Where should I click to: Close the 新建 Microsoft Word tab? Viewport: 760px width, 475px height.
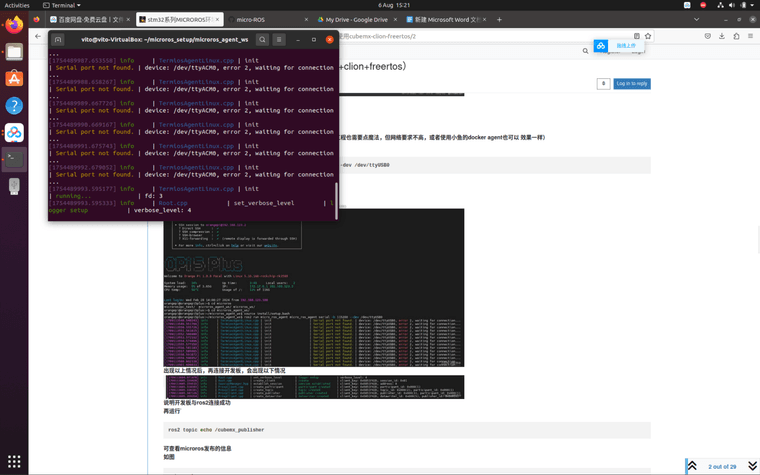pos(485,20)
